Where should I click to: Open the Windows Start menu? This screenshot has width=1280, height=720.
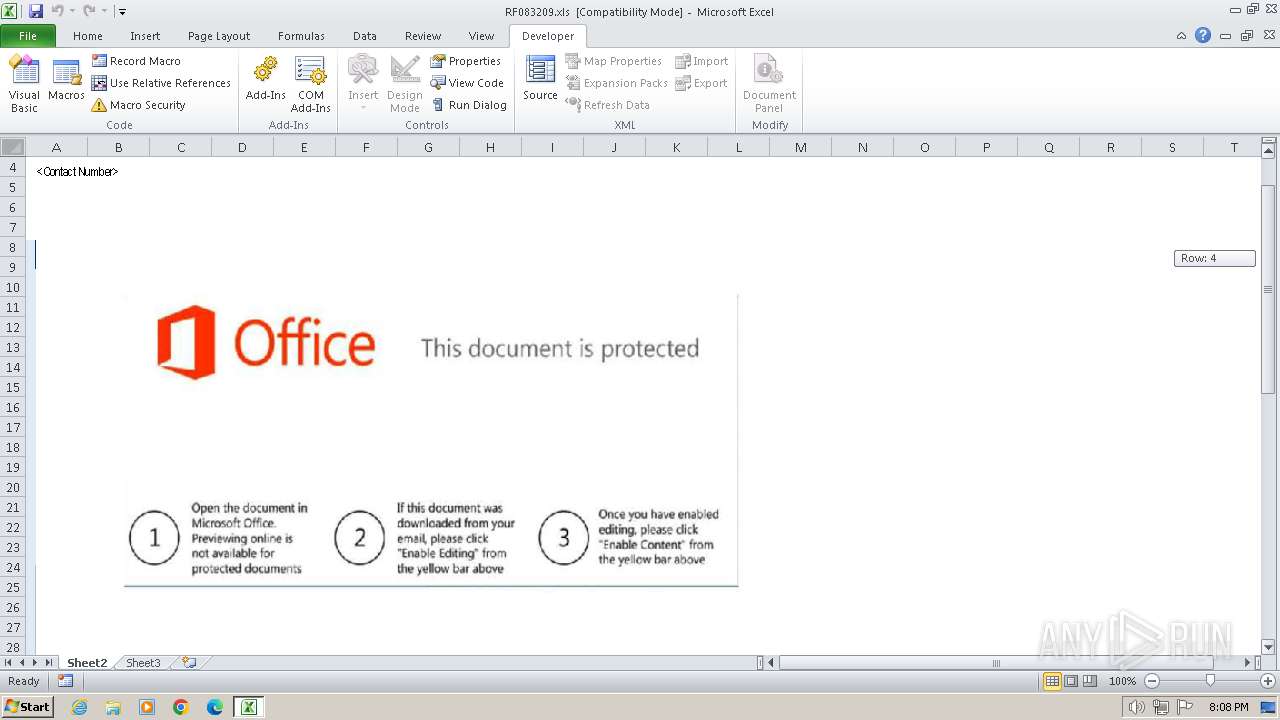click(28, 706)
